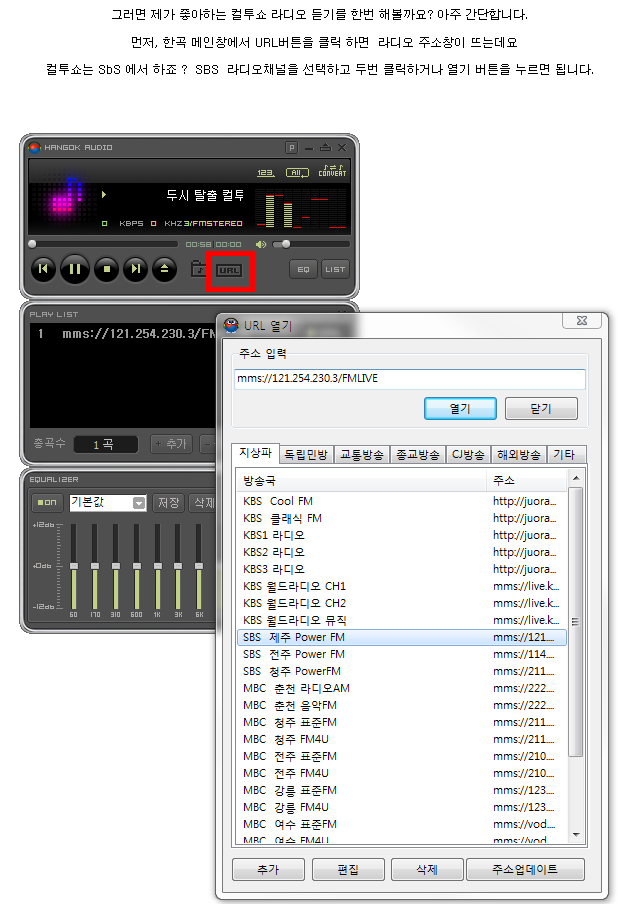Click the 편집 button below the station list

click(x=348, y=869)
